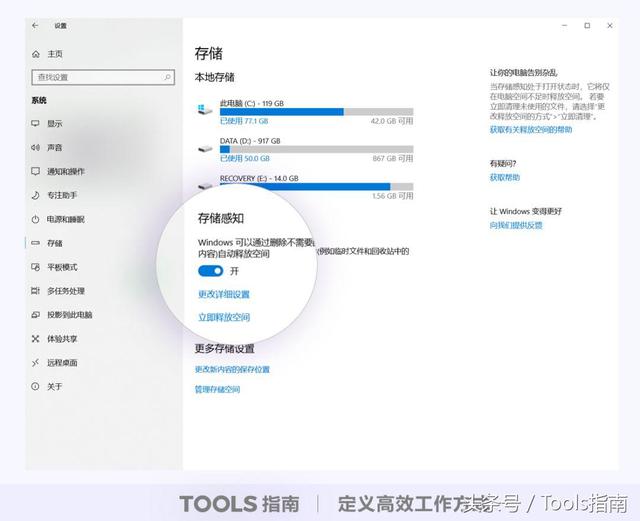The height and width of the screenshot is (521, 640).
Task: Focus the 查找设置 search field
Action: pos(103,77)
